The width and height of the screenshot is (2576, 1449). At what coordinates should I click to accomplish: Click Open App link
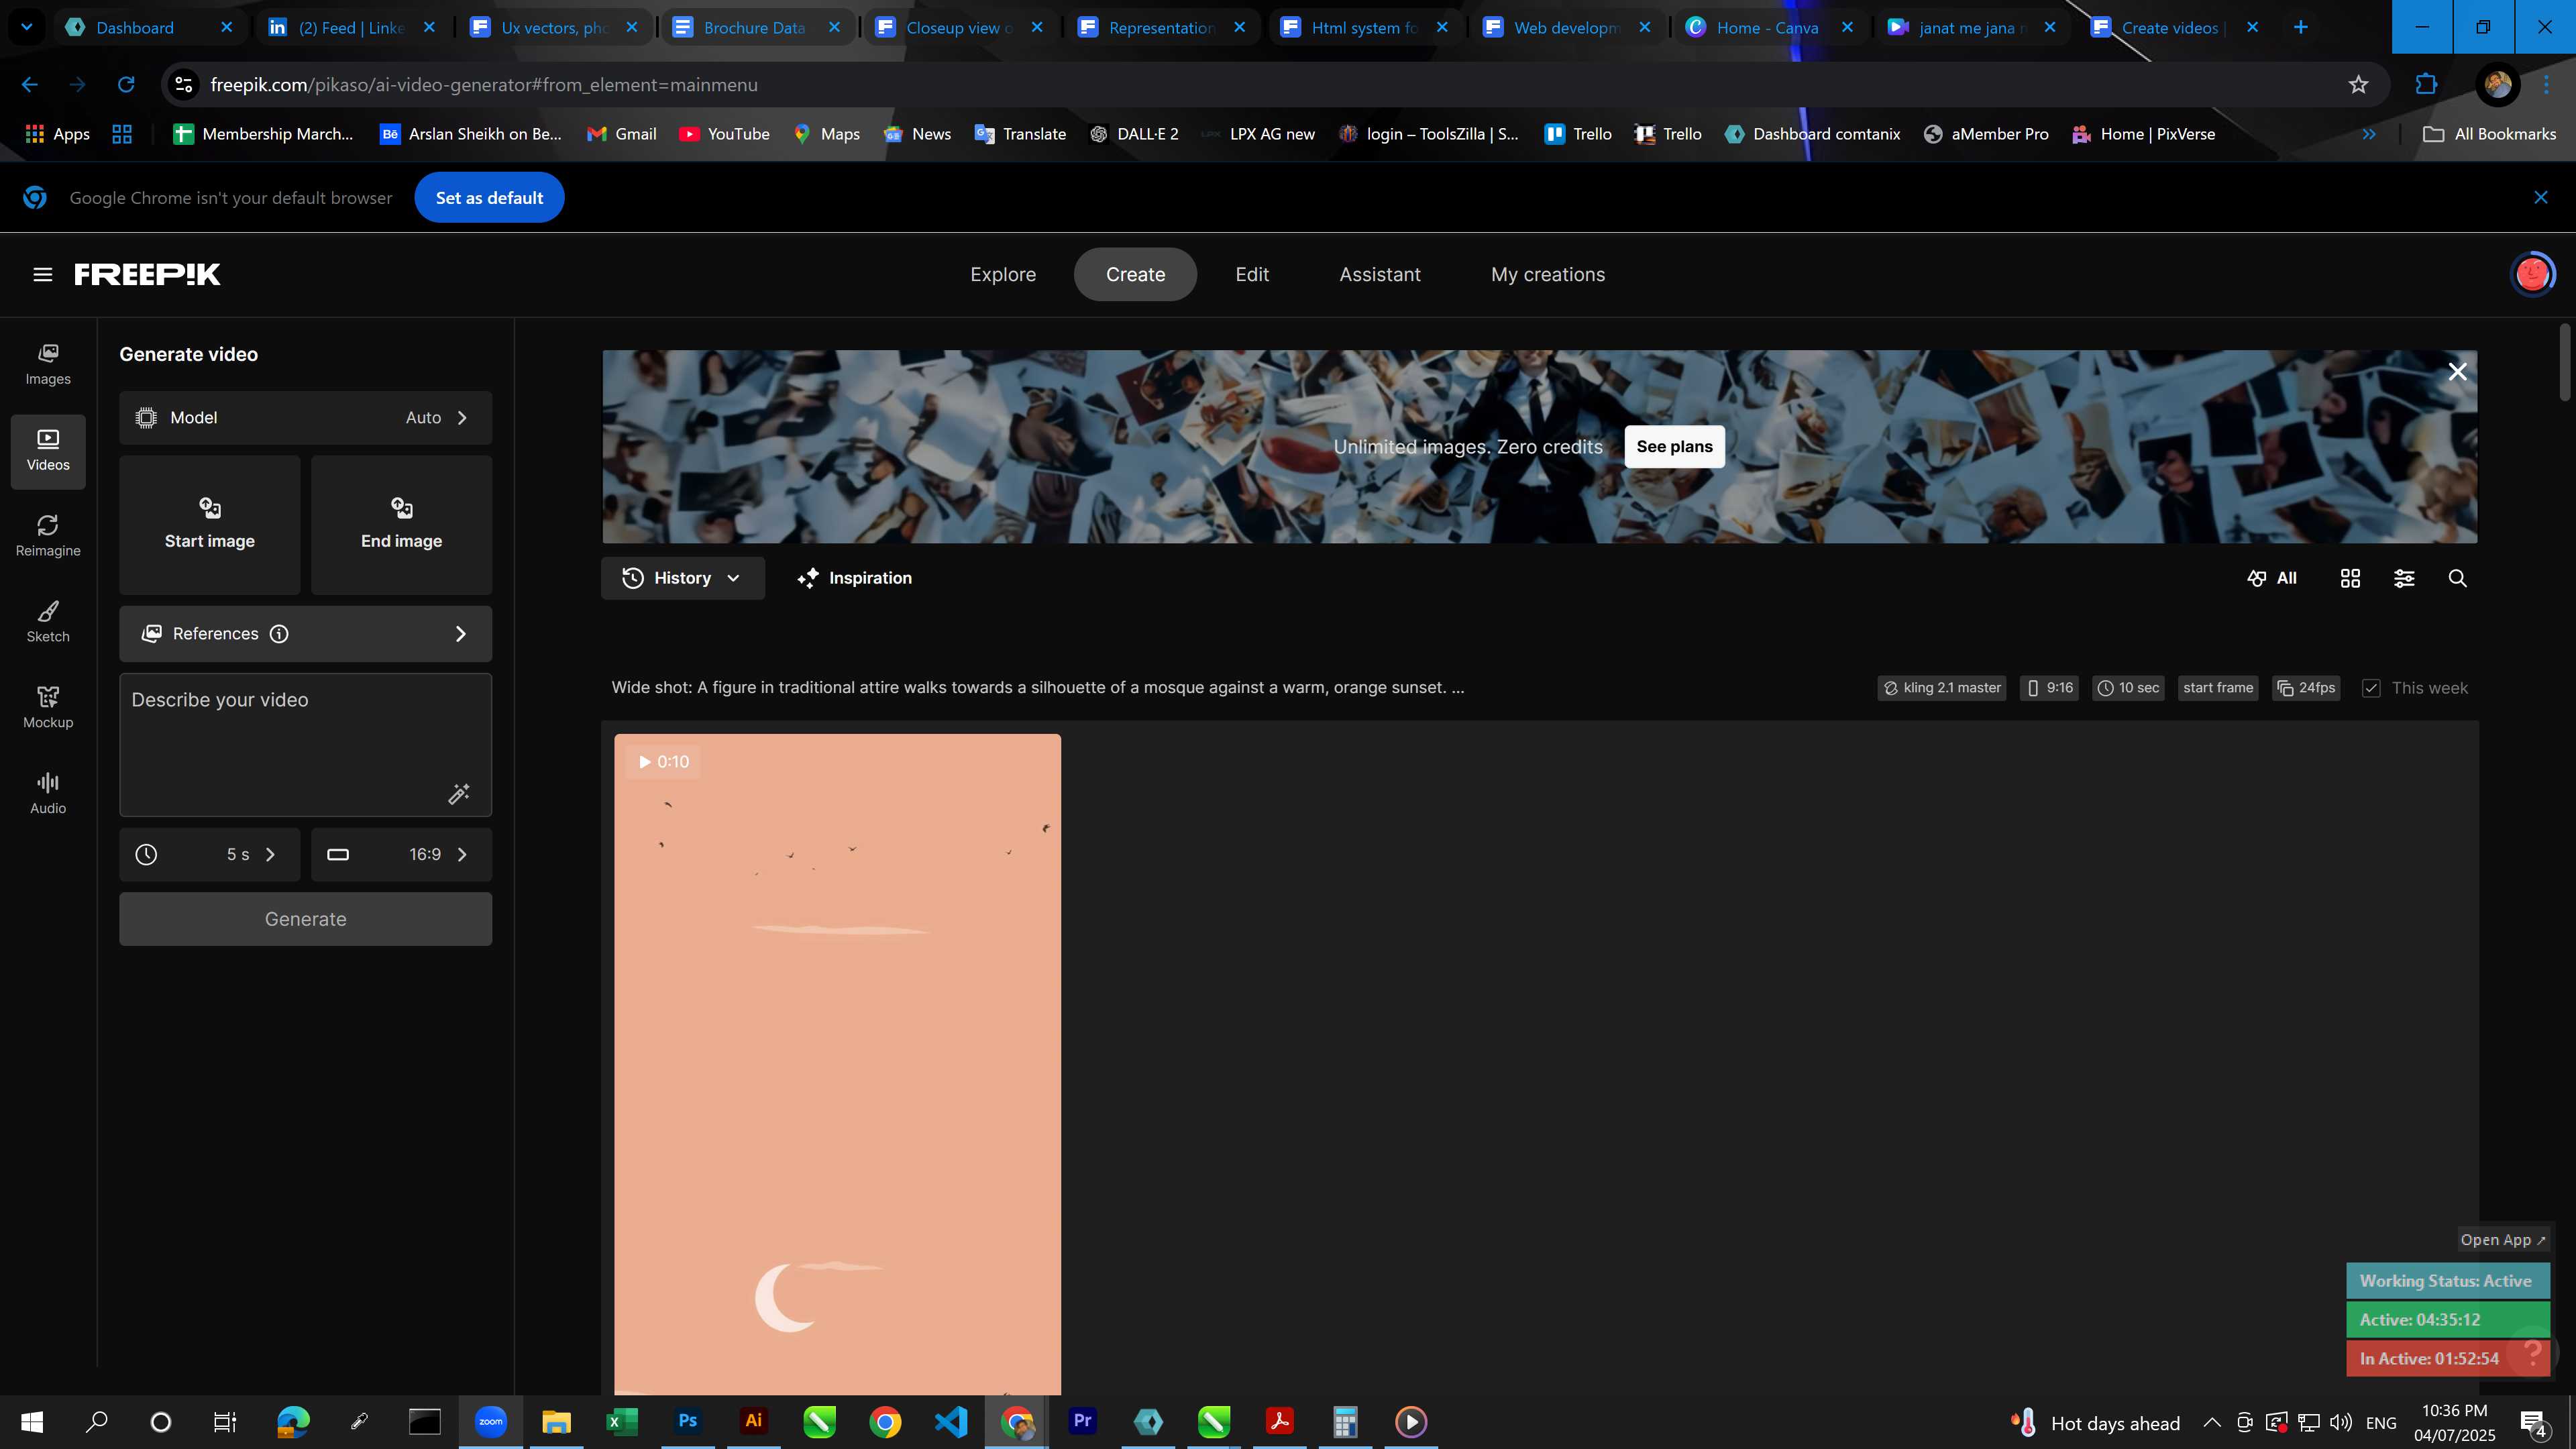point(2503,1240)
